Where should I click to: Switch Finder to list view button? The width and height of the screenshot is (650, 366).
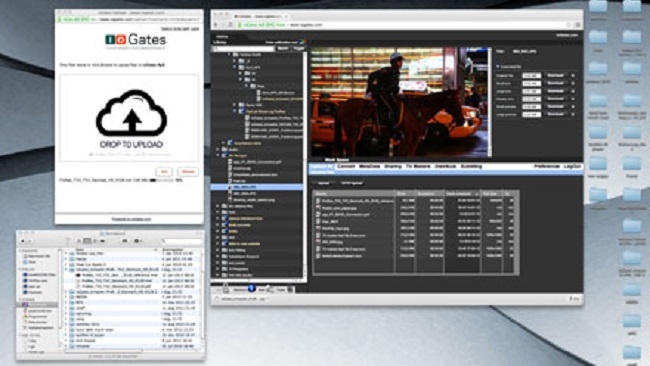point(87,241)
